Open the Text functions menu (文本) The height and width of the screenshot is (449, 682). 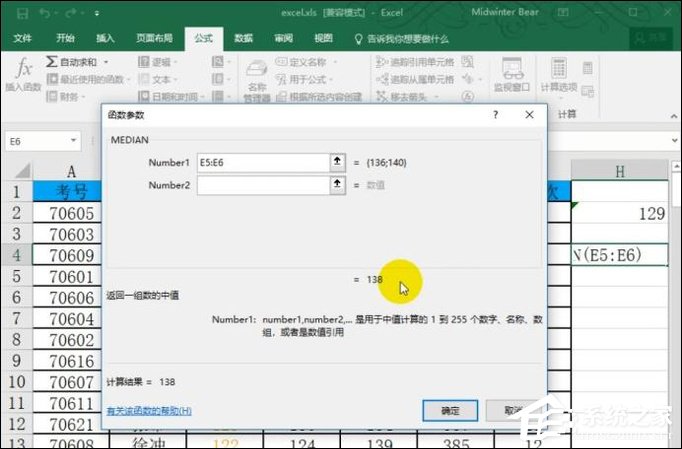tap(157, 79)
